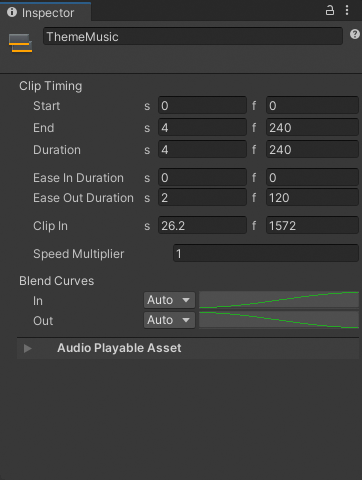This screenshot has height=480, width=362.
Task: Click the Ease In Duration seconds field
Action: click(x=202, y=178)
